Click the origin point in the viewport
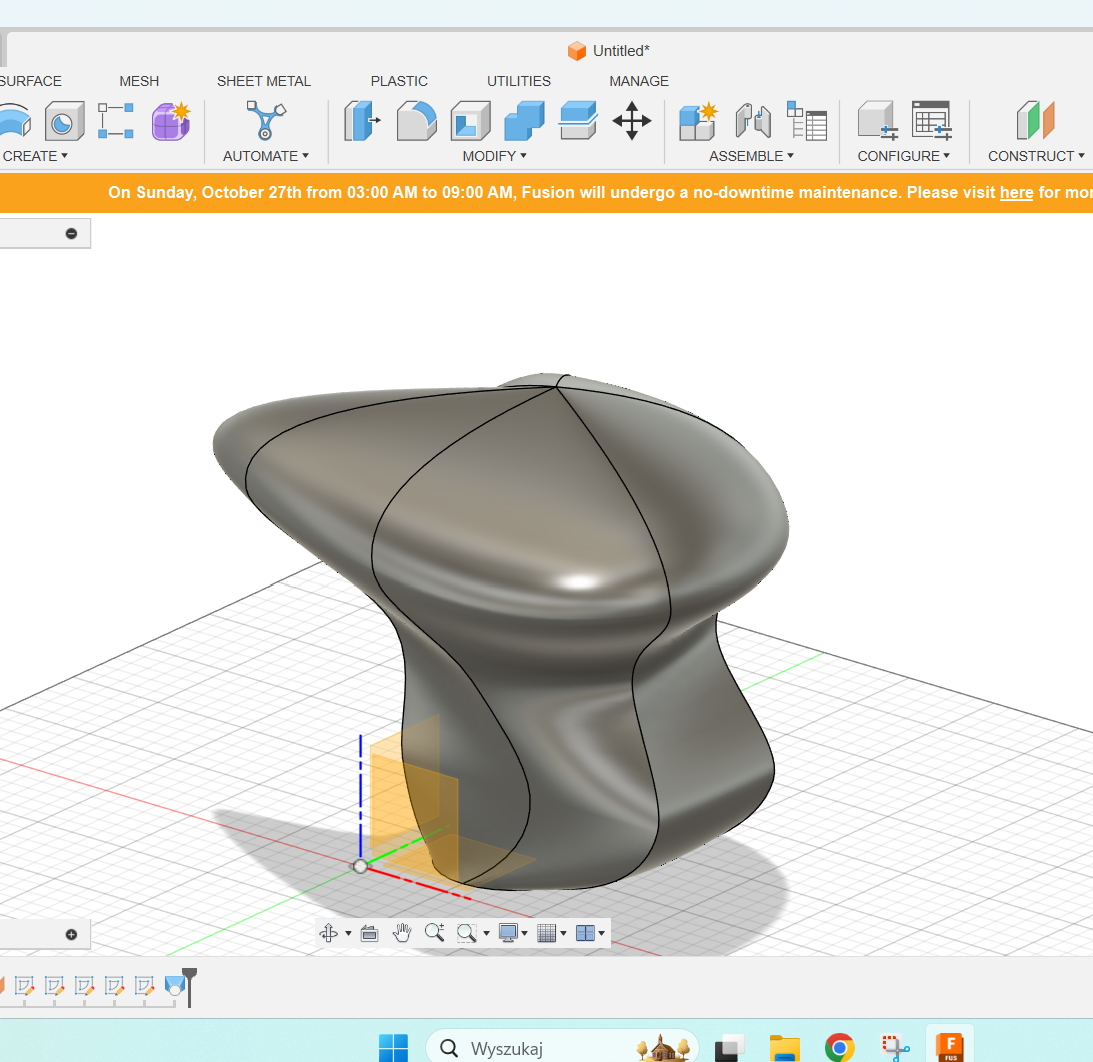Screen dimensions: 1093x1062 360,866
